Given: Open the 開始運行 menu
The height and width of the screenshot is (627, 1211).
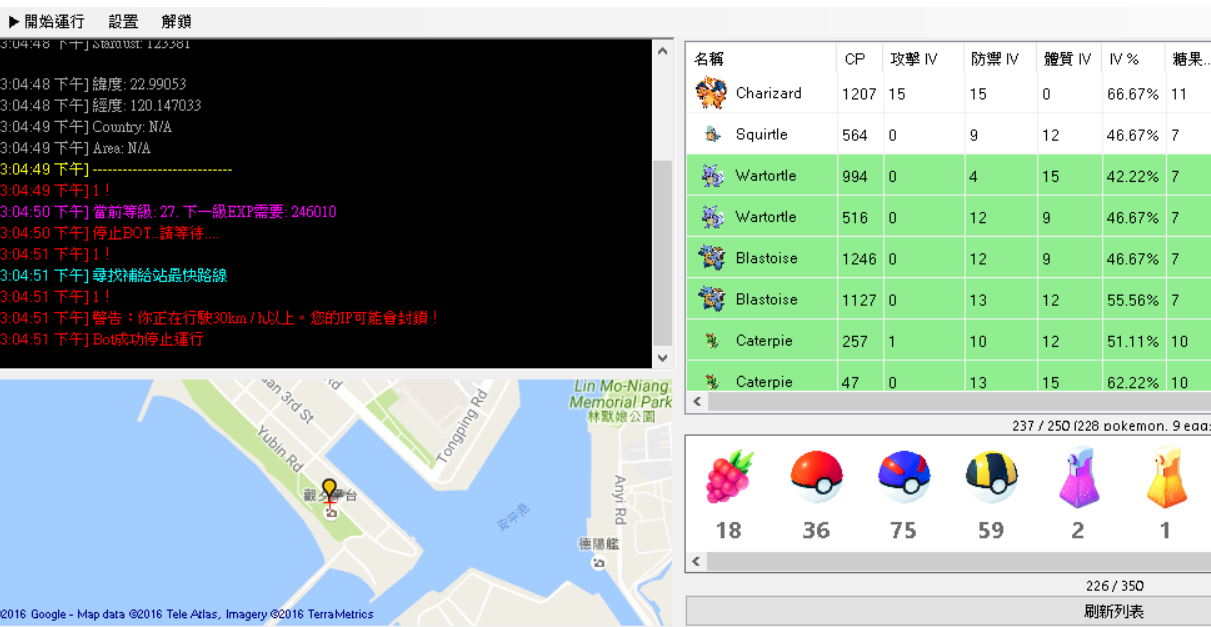Looking at the screenshot, I should pos(47,21).
